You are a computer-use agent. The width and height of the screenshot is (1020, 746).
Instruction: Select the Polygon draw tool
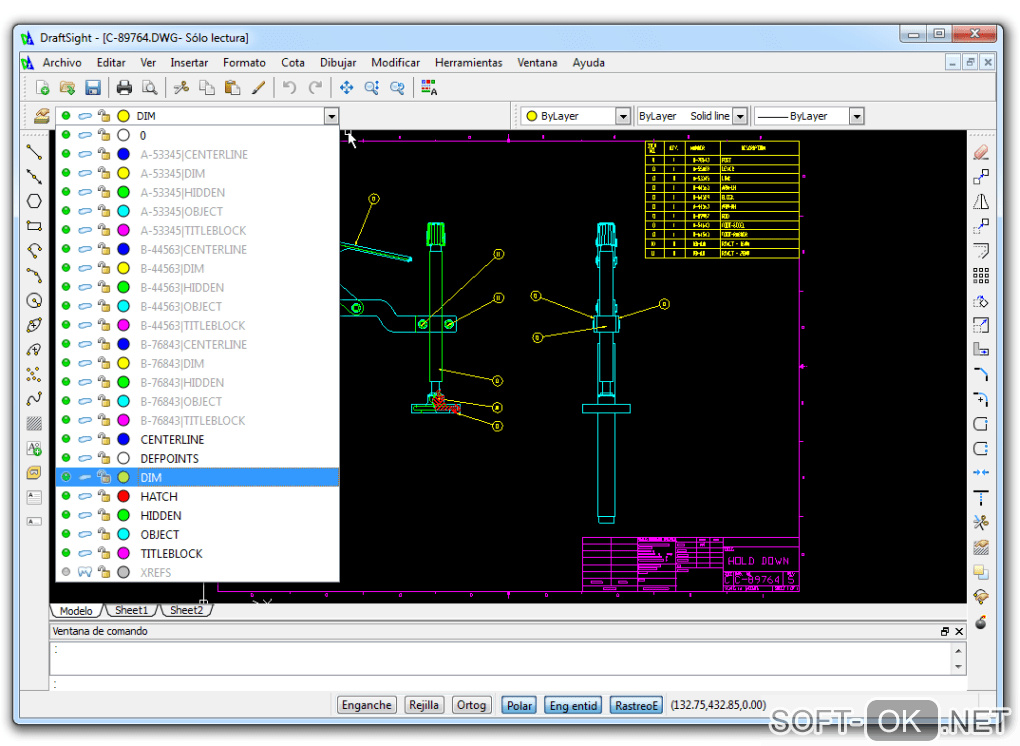point(34,201)
